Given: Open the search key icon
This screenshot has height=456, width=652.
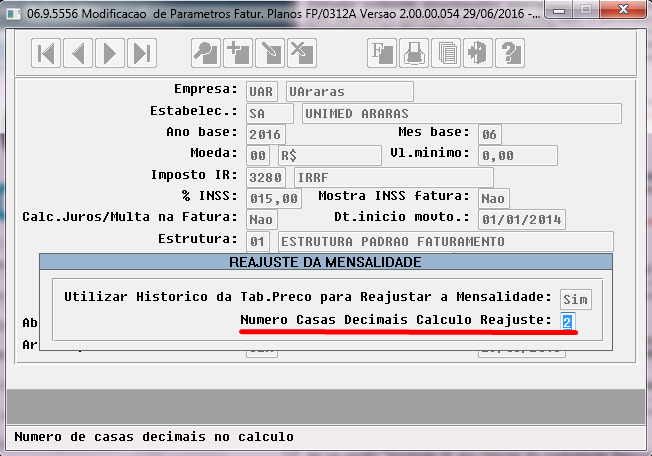Looking at the screenshot, I should [x=206, y=53].
